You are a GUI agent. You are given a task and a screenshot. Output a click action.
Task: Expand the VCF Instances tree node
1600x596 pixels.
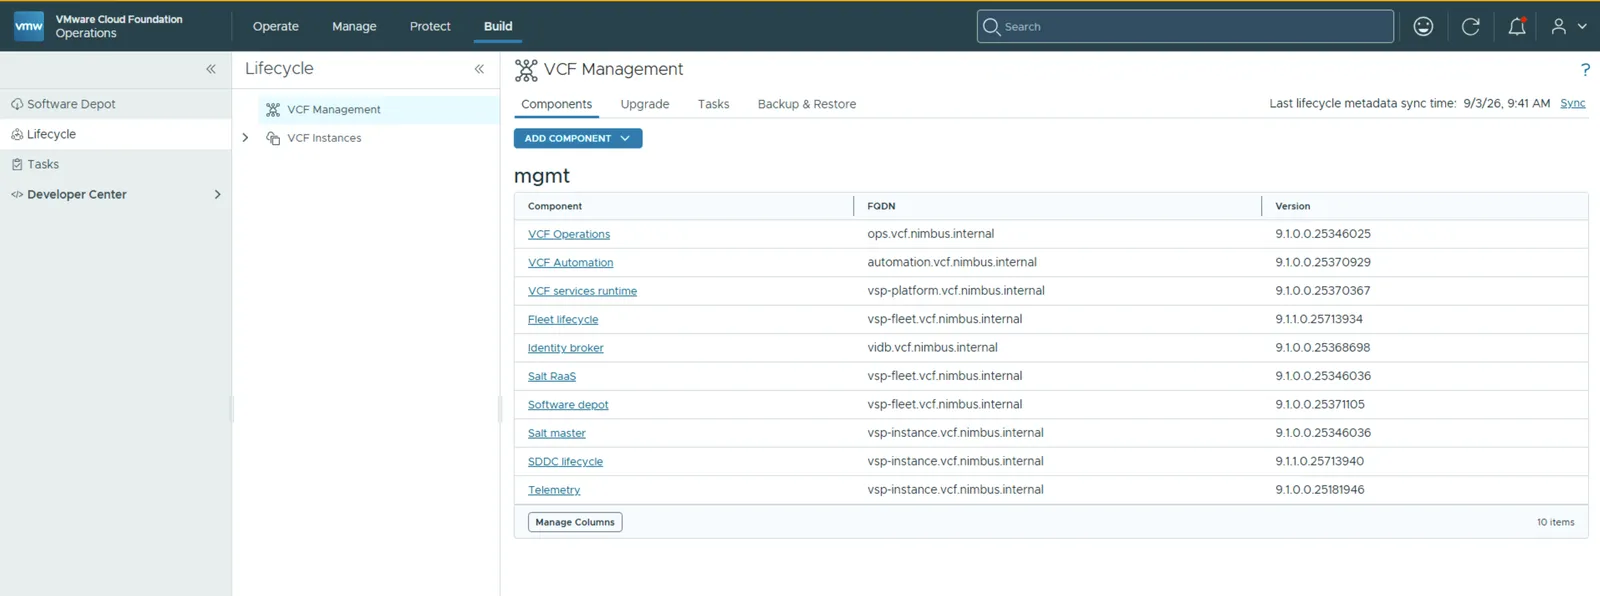click(x=245, y=138)
